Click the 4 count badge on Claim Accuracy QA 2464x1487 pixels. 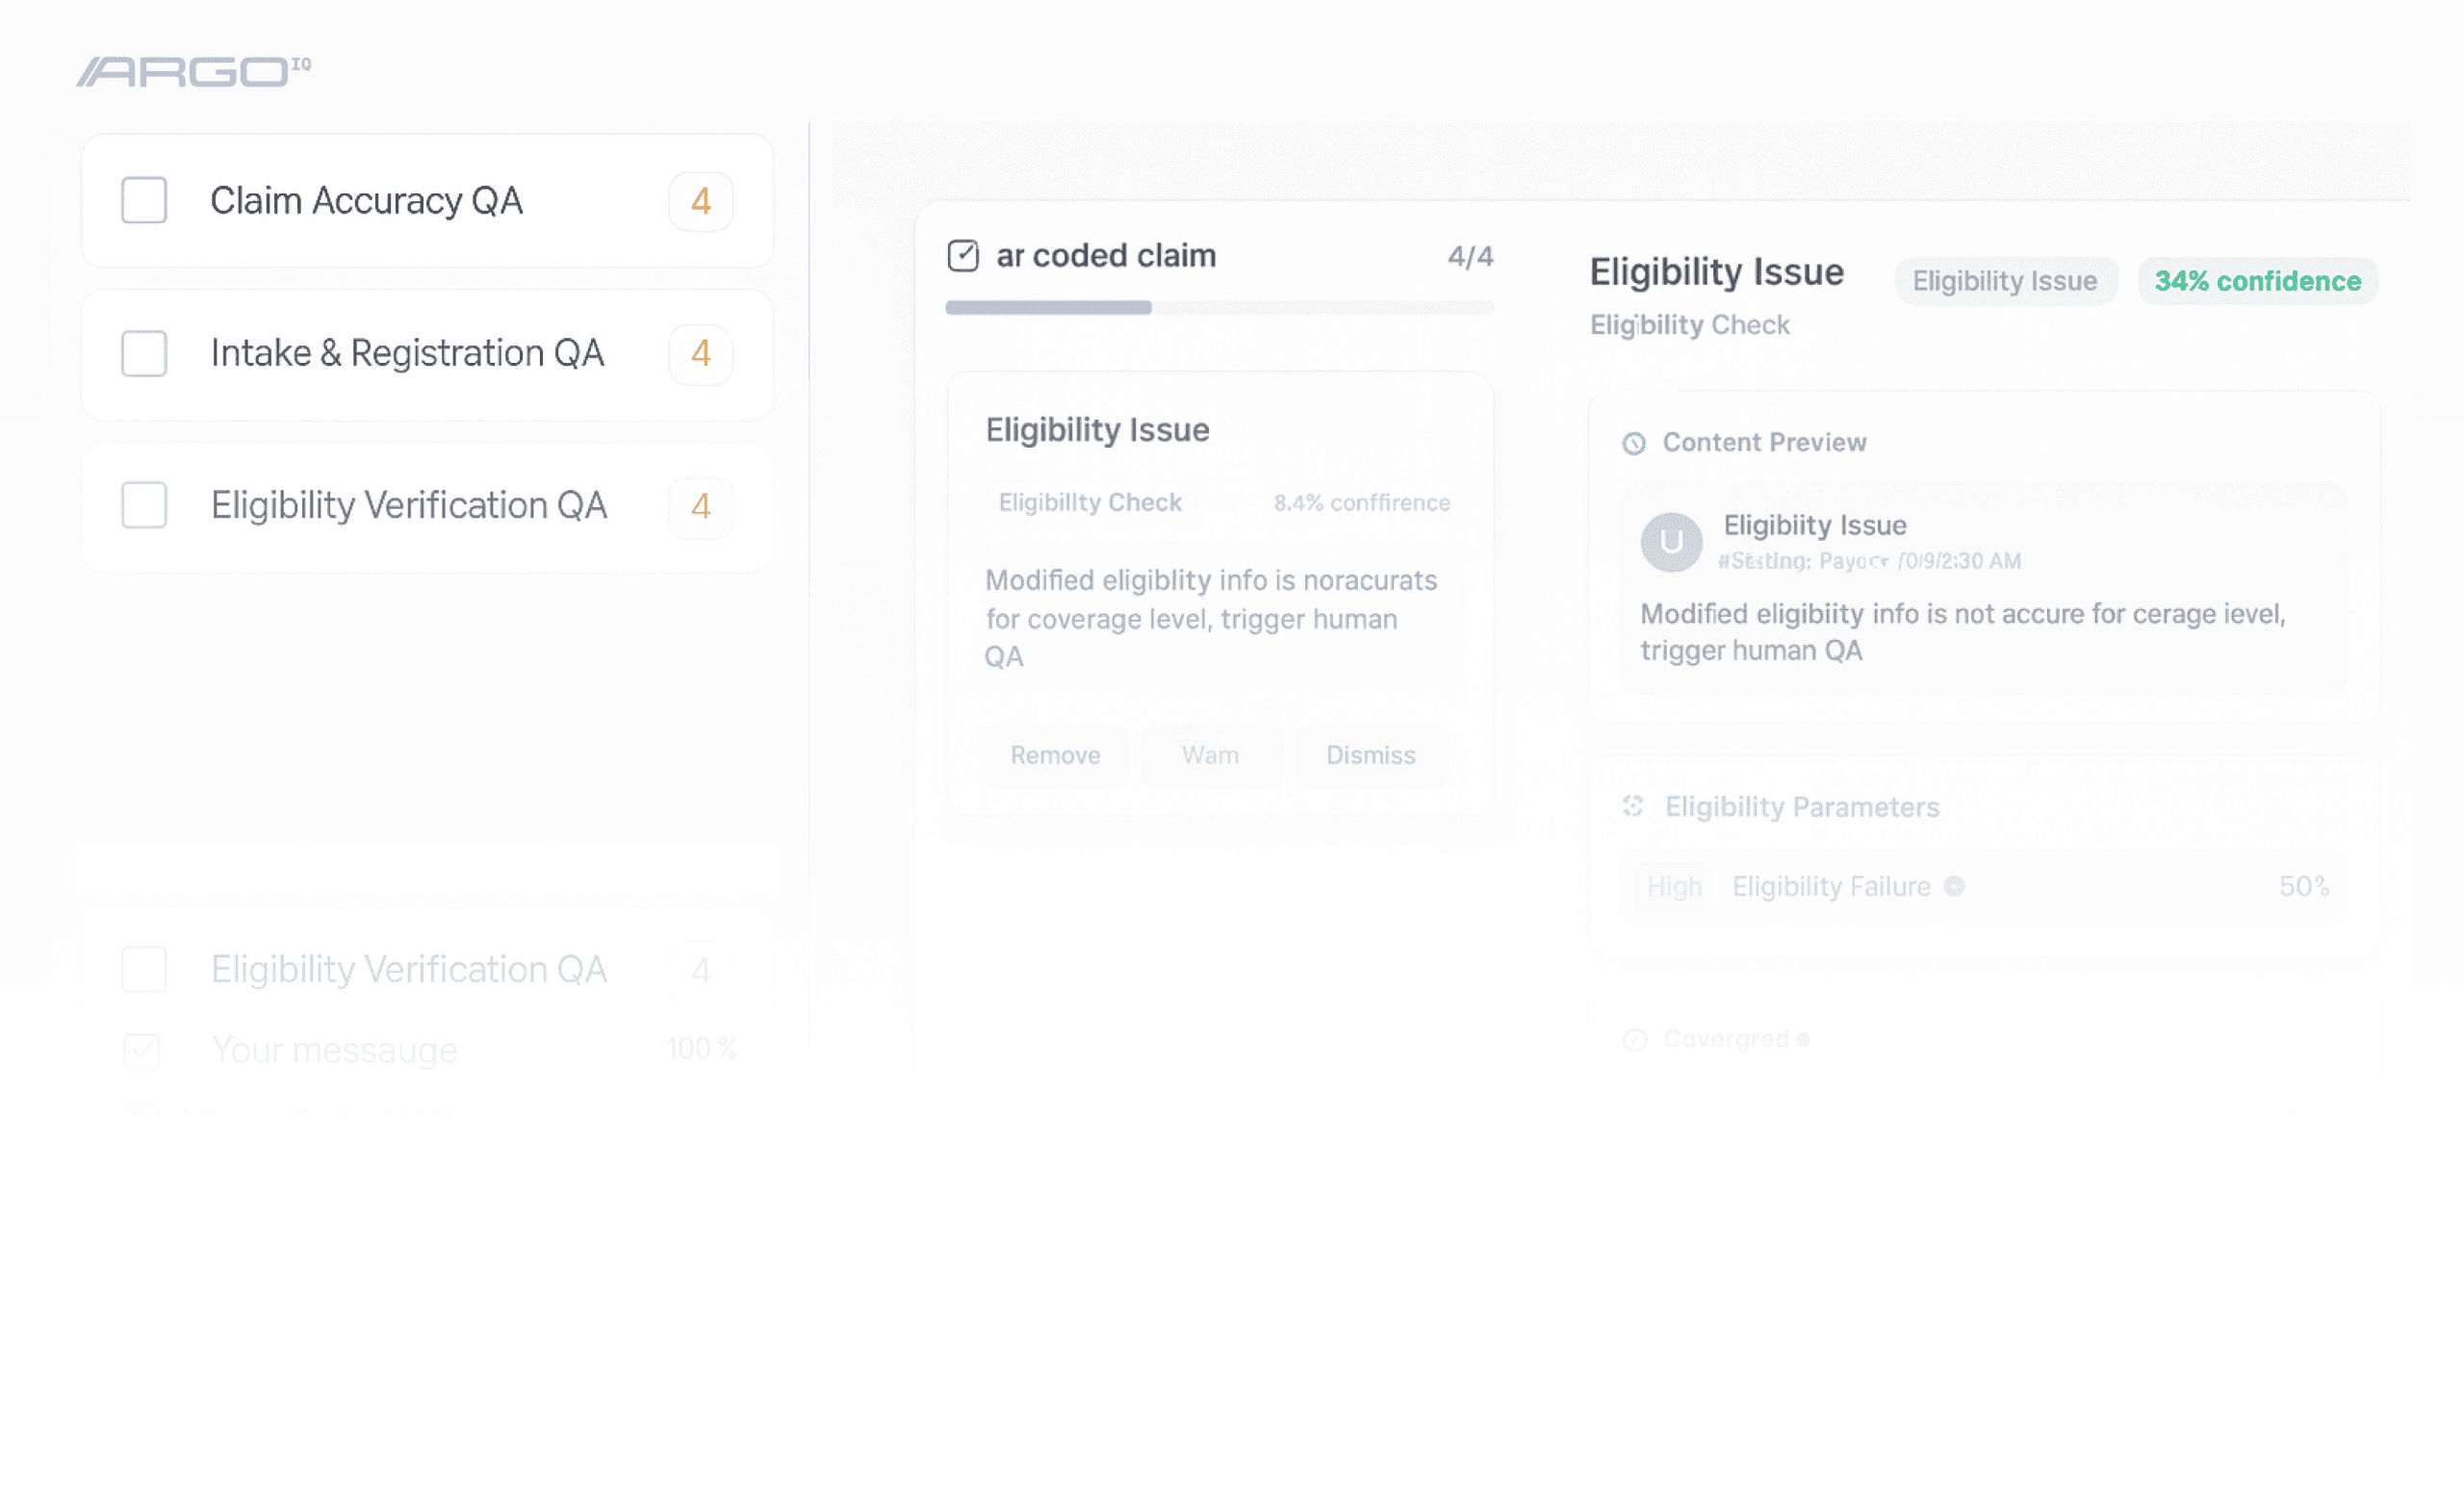[x=700, y=202]
